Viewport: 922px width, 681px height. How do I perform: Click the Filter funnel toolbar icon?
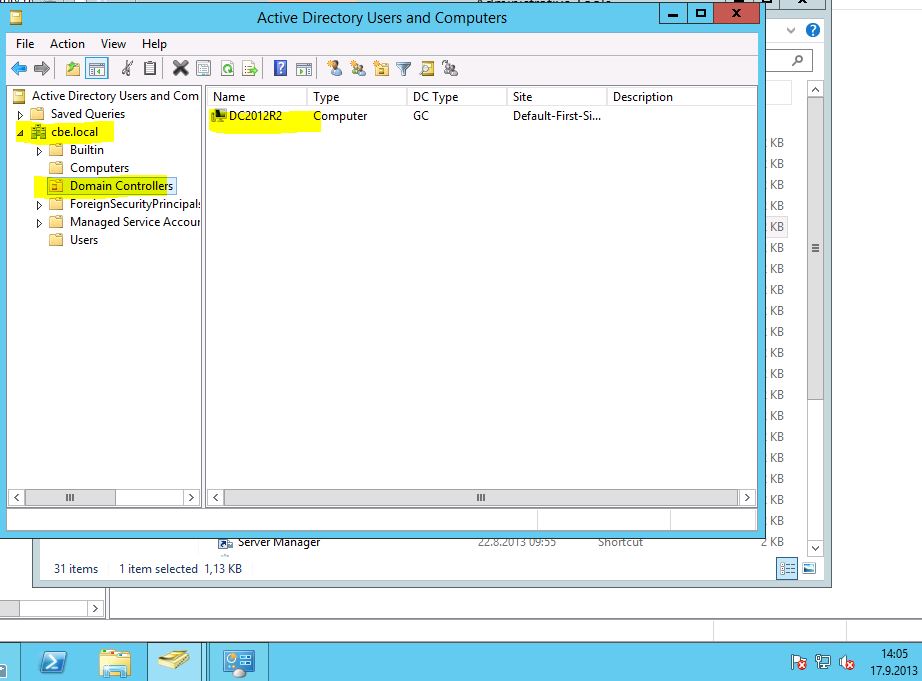coord(404,69)
